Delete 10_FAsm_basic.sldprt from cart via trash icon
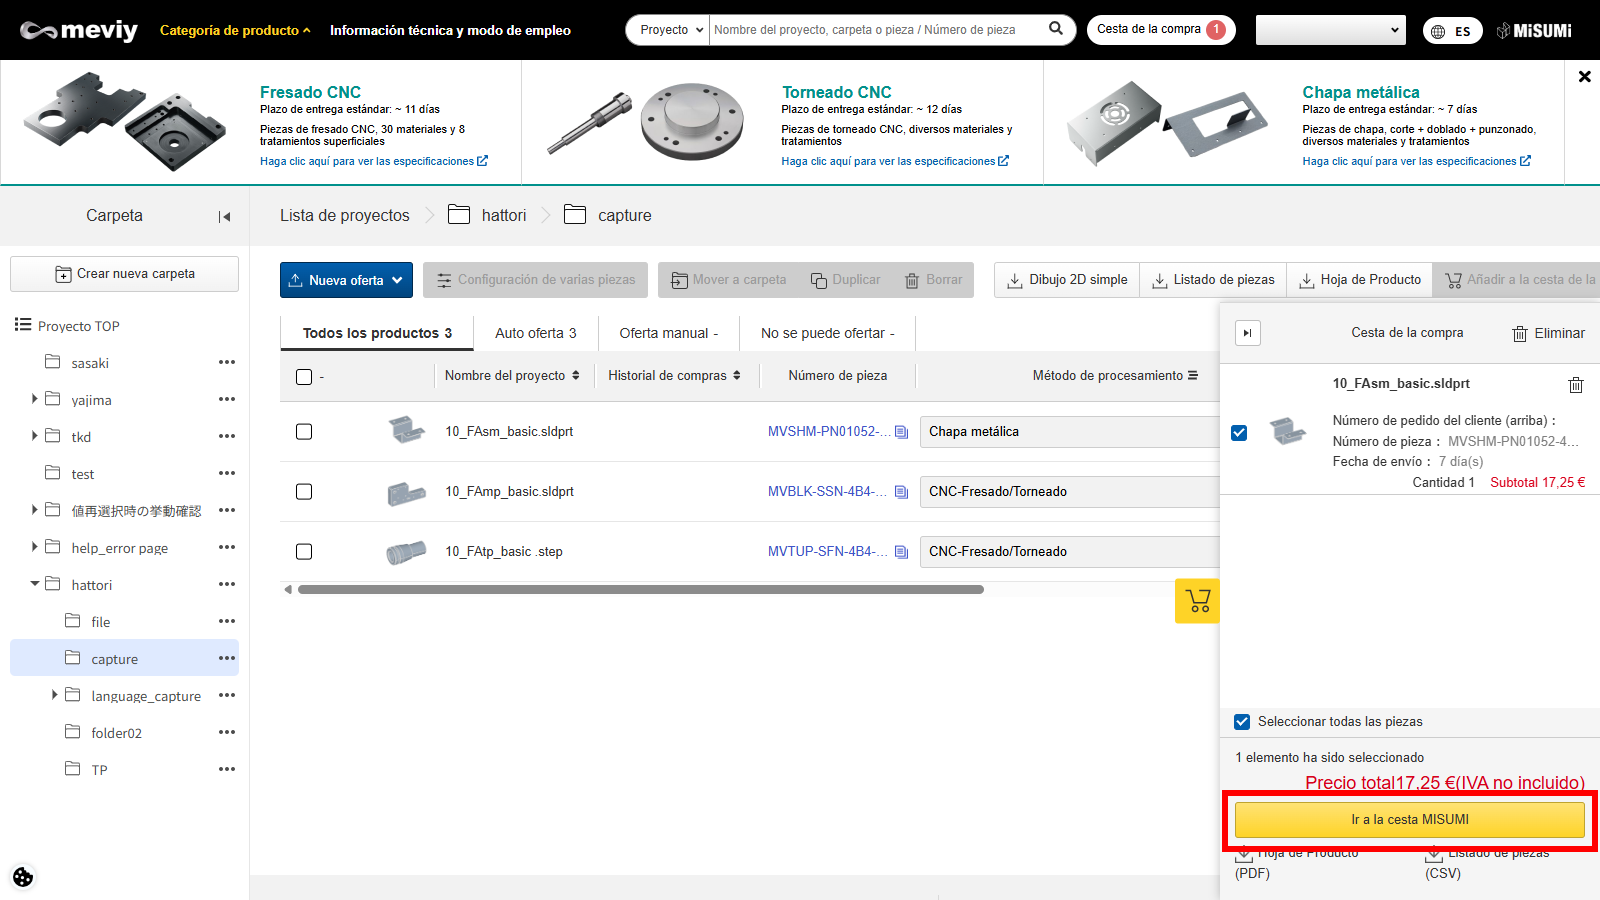The width and height of the screenshot is (1600, 900). pyautogui.click(x=1575, y=385)
